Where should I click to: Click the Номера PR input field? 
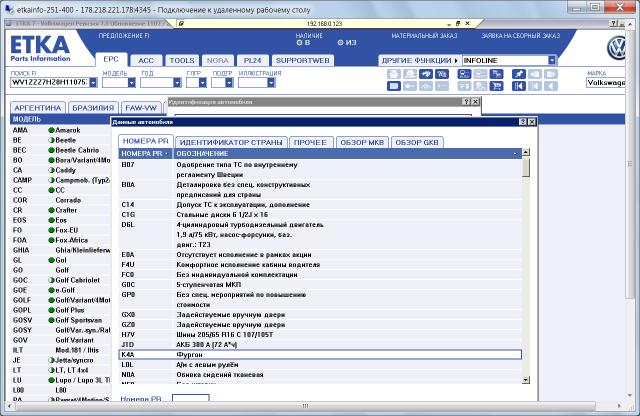[x=191, y=398]
